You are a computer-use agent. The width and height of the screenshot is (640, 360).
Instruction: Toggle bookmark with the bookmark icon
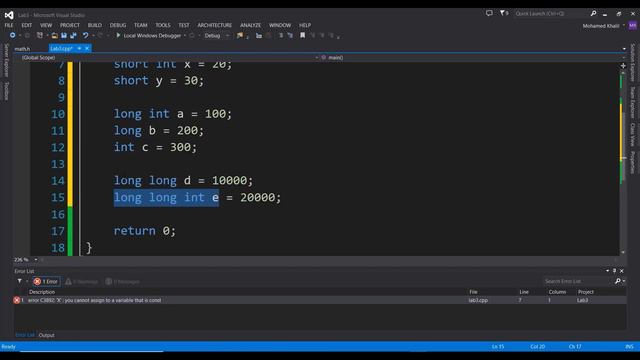[302, 36]
